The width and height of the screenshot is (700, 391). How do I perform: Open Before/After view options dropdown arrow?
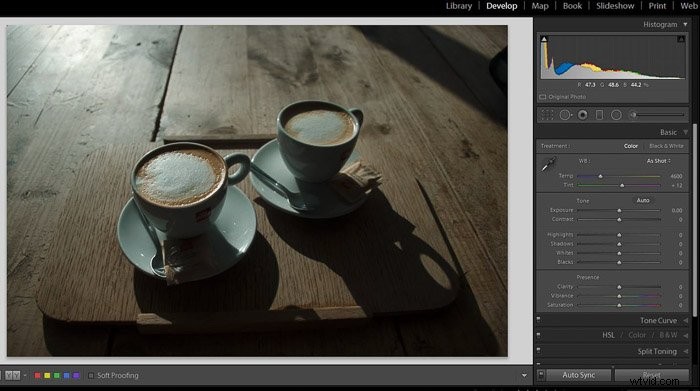[x=25, y=376]
